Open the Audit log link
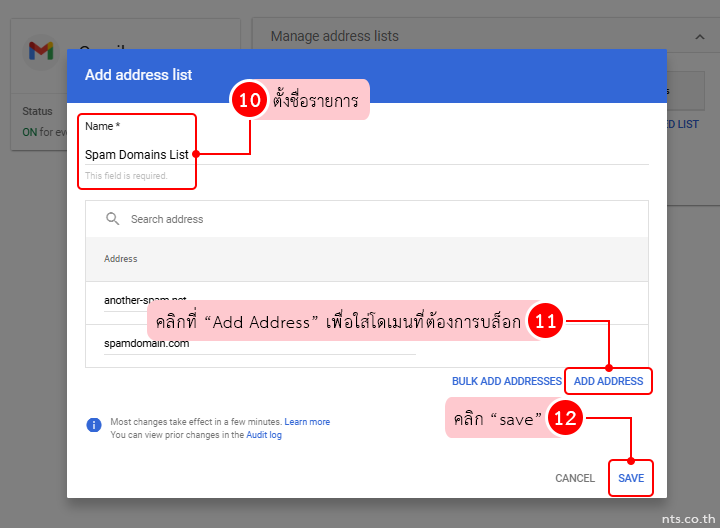Image resolution: width=720 pixels, height=528 pixels. pyautogui.click(x=264, y=435)
